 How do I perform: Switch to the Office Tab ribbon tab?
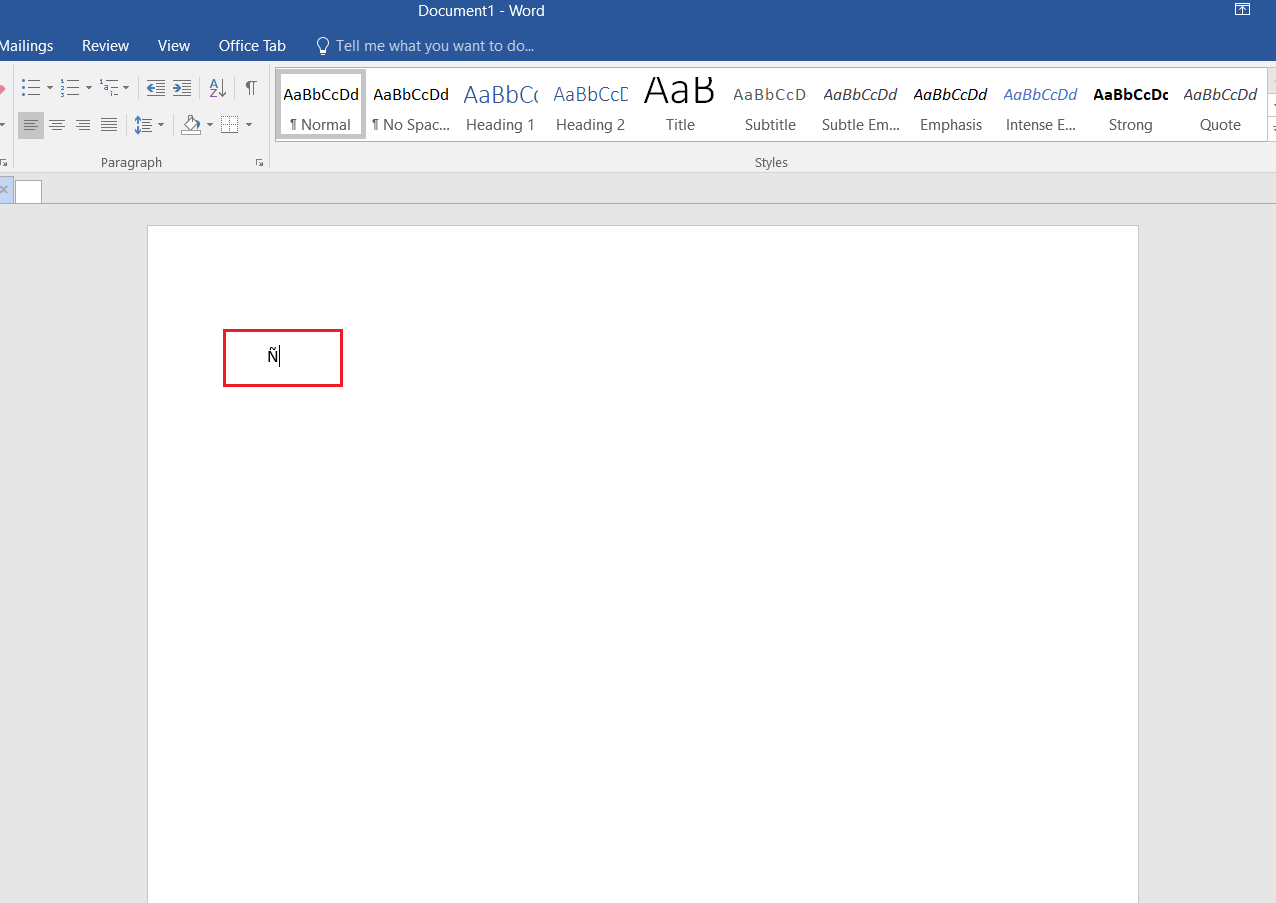tap(252, 46)
